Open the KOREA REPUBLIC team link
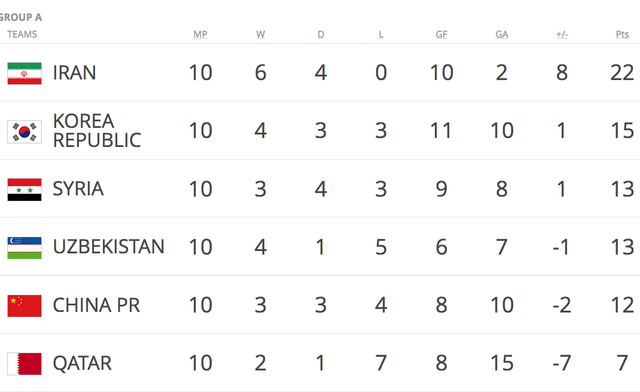Screen dimensions: 640x392 pos(97,131)
